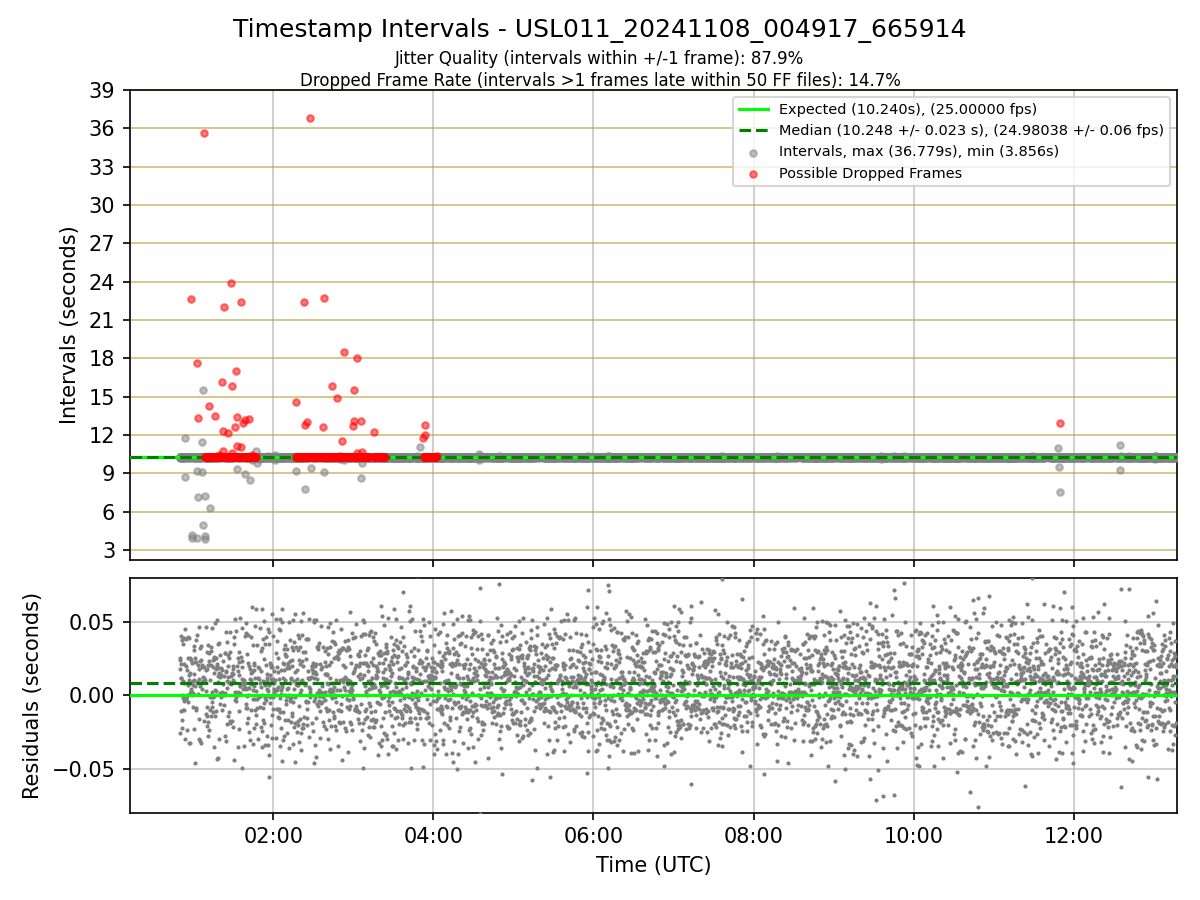Select the 'Expected (10.240s), (25.00000 fps)' legend entry
The image size is (1200, 900).
pyautogui.click(x=908, y=109)
